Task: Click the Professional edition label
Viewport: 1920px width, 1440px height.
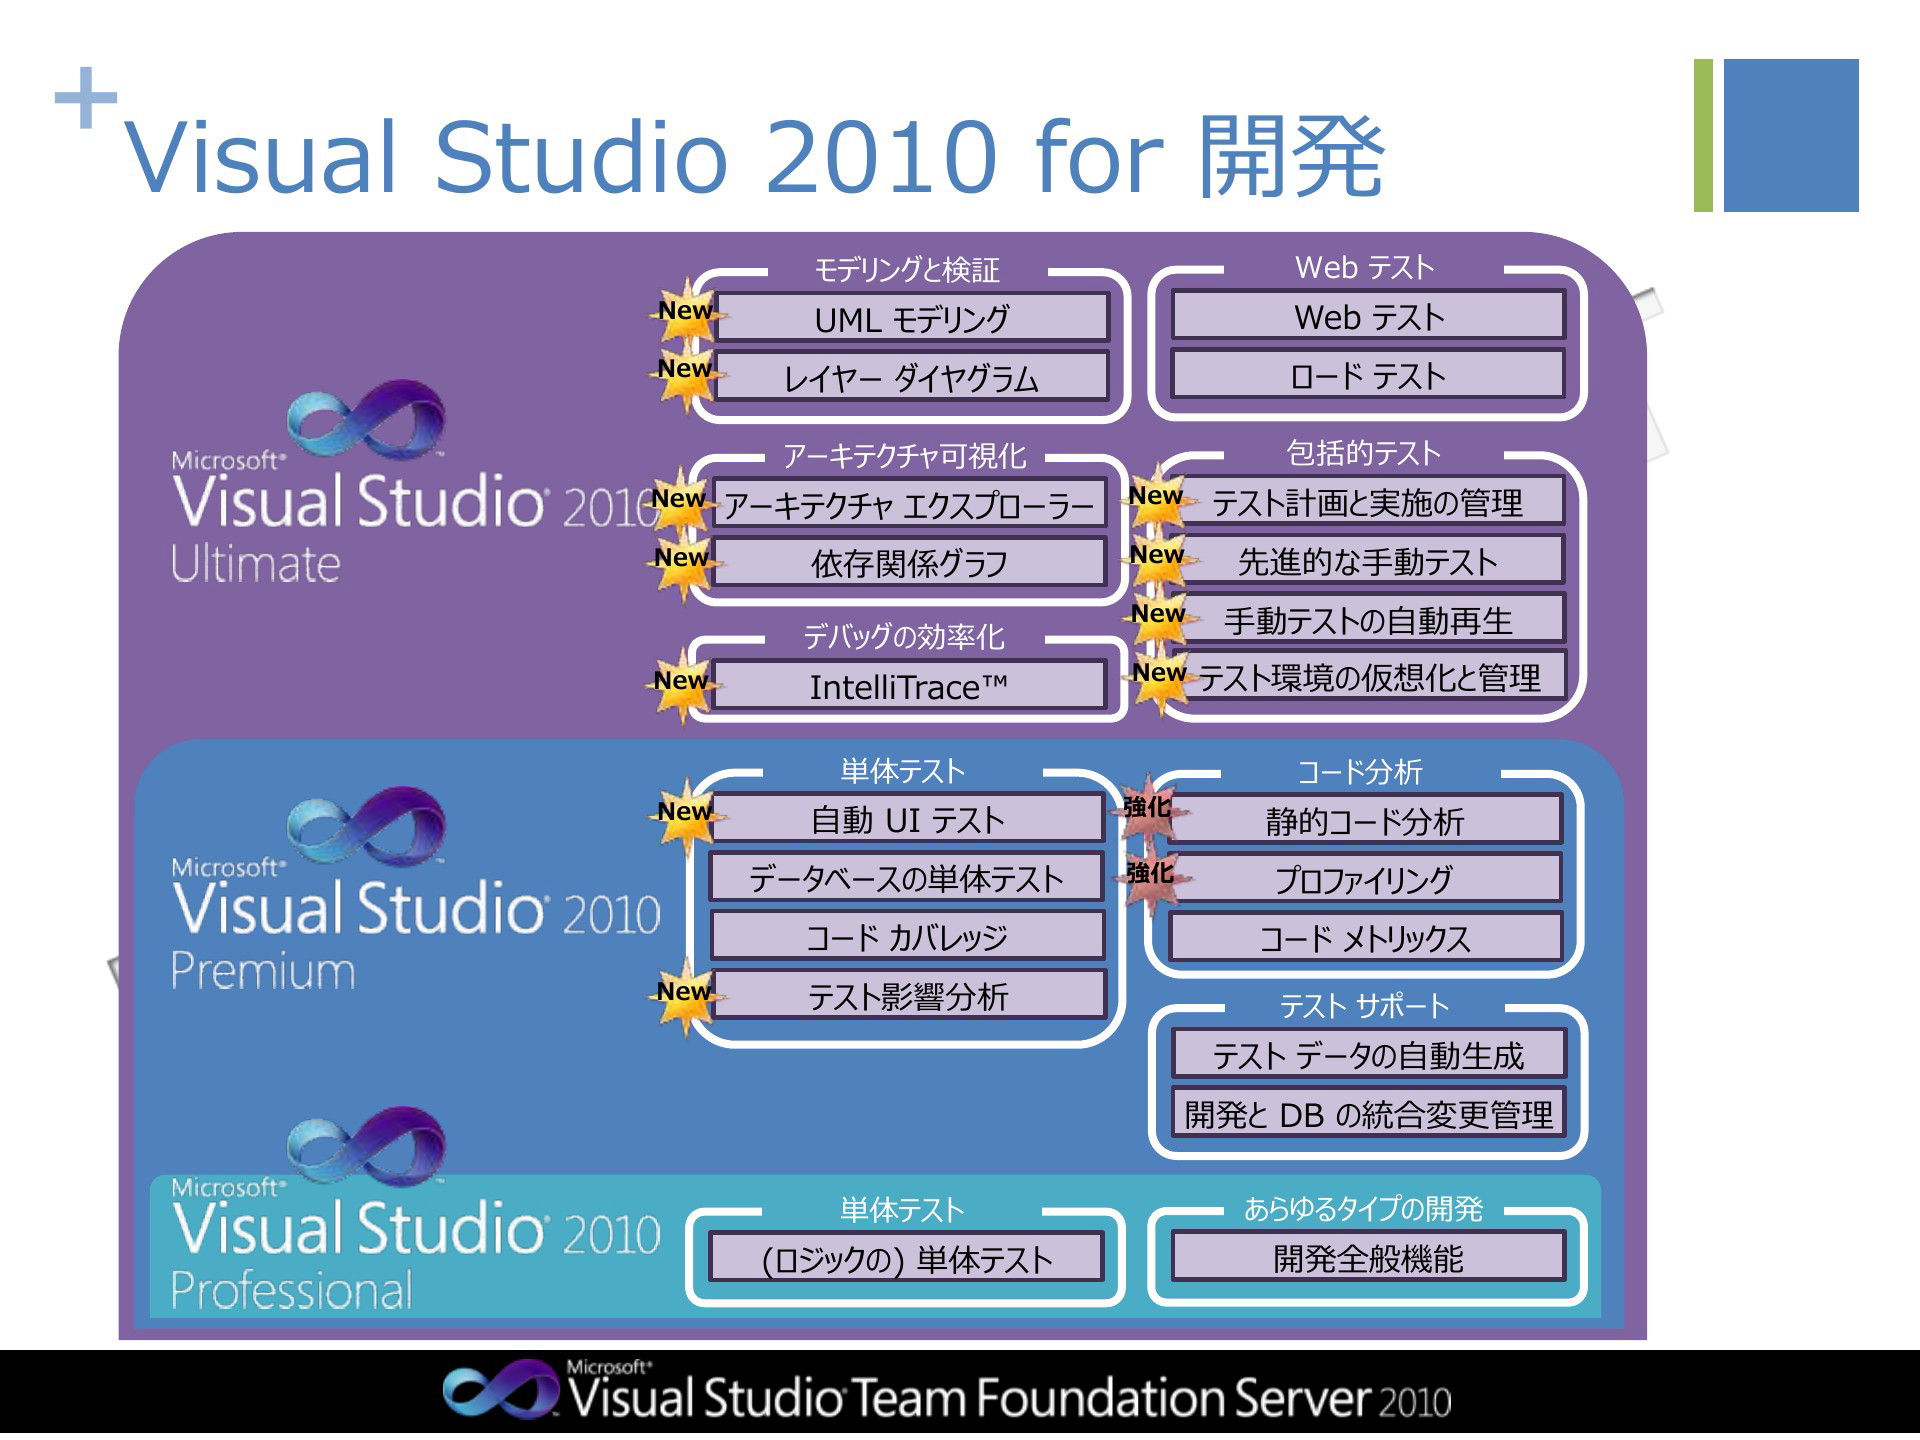Action: coord(291,1290)
